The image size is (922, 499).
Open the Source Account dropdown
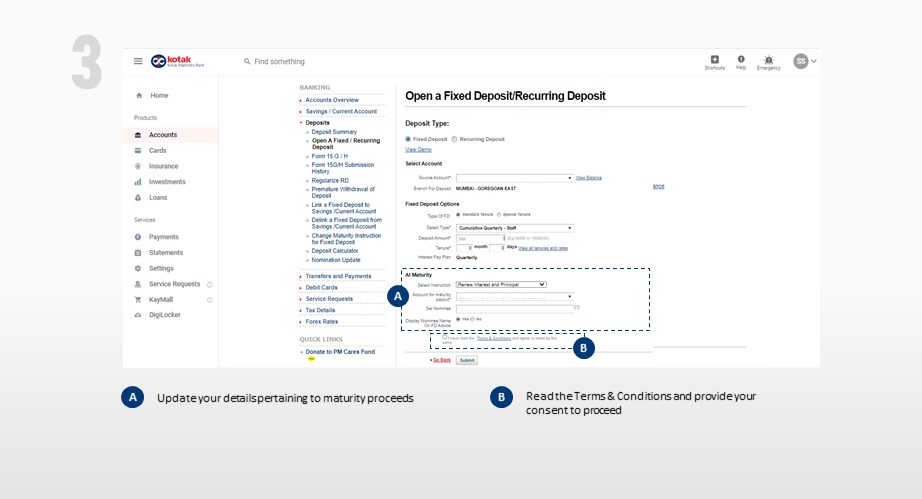pyautogui.click(x=515, y=178)
